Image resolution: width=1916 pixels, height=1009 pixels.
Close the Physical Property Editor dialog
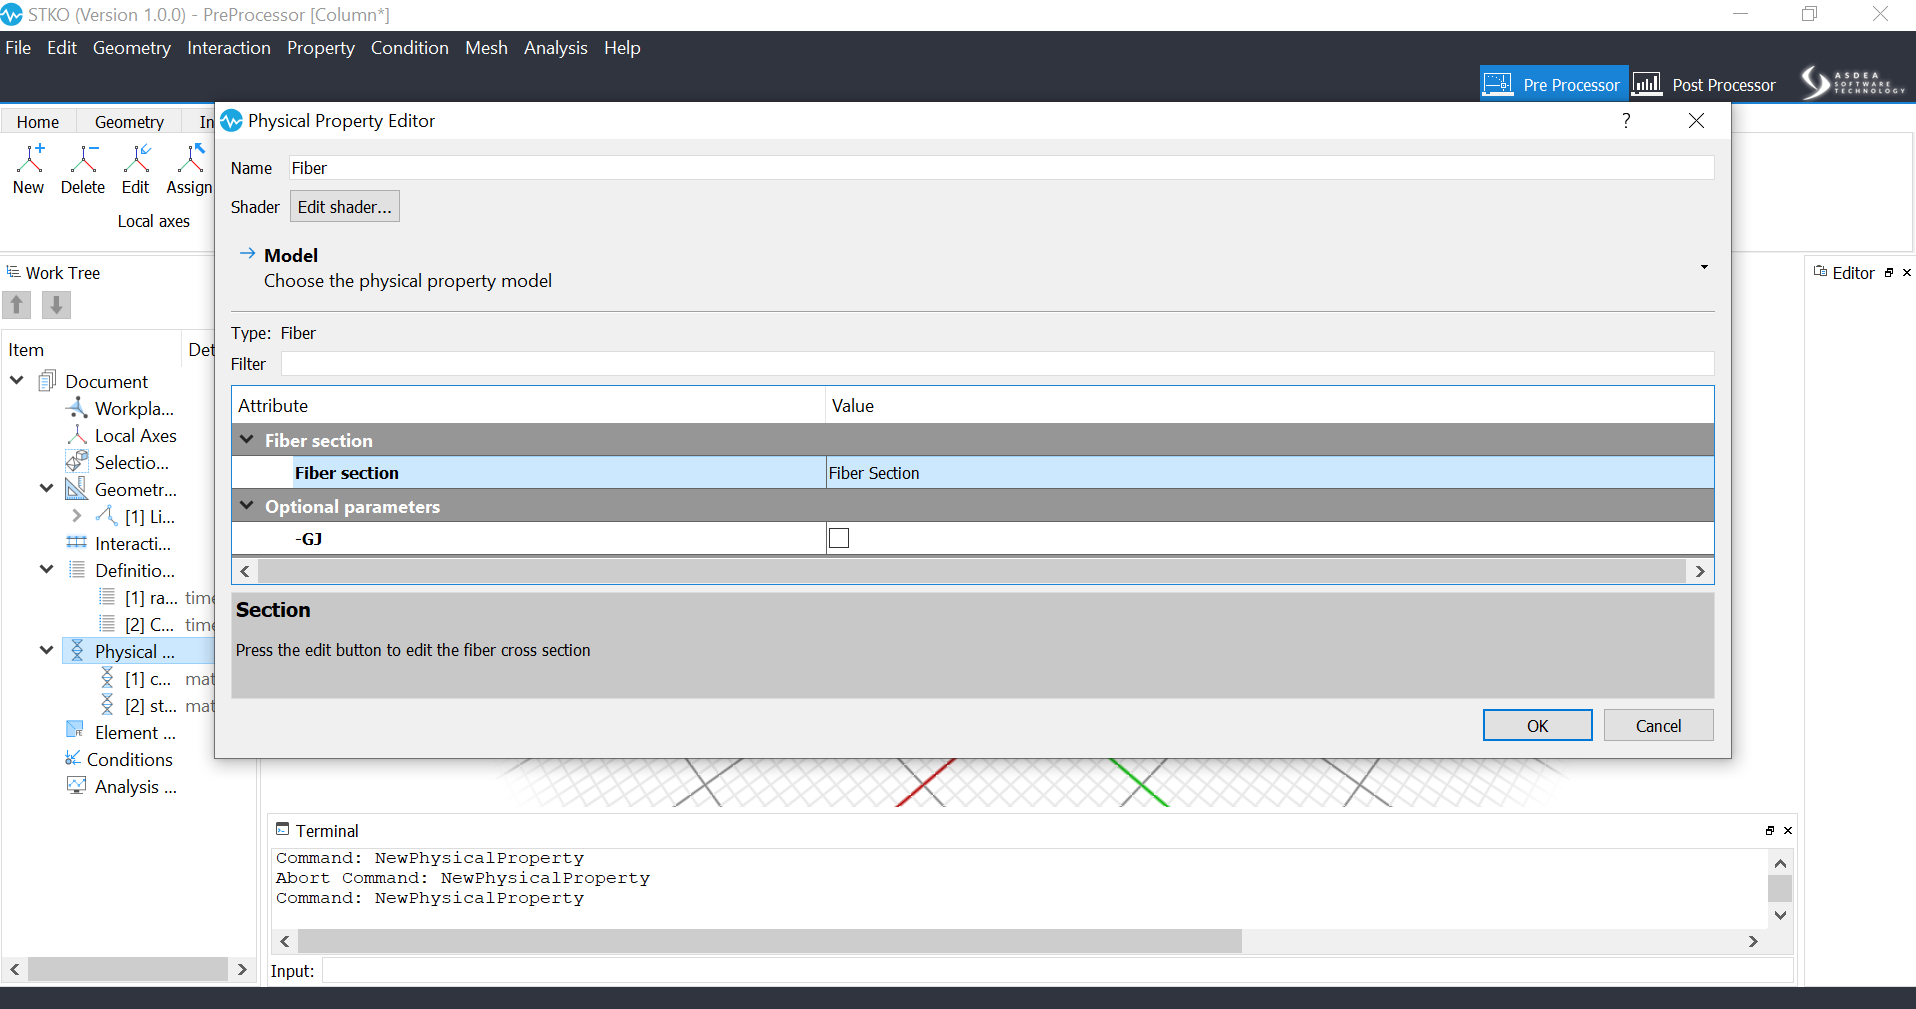(x=1696, y=121)
